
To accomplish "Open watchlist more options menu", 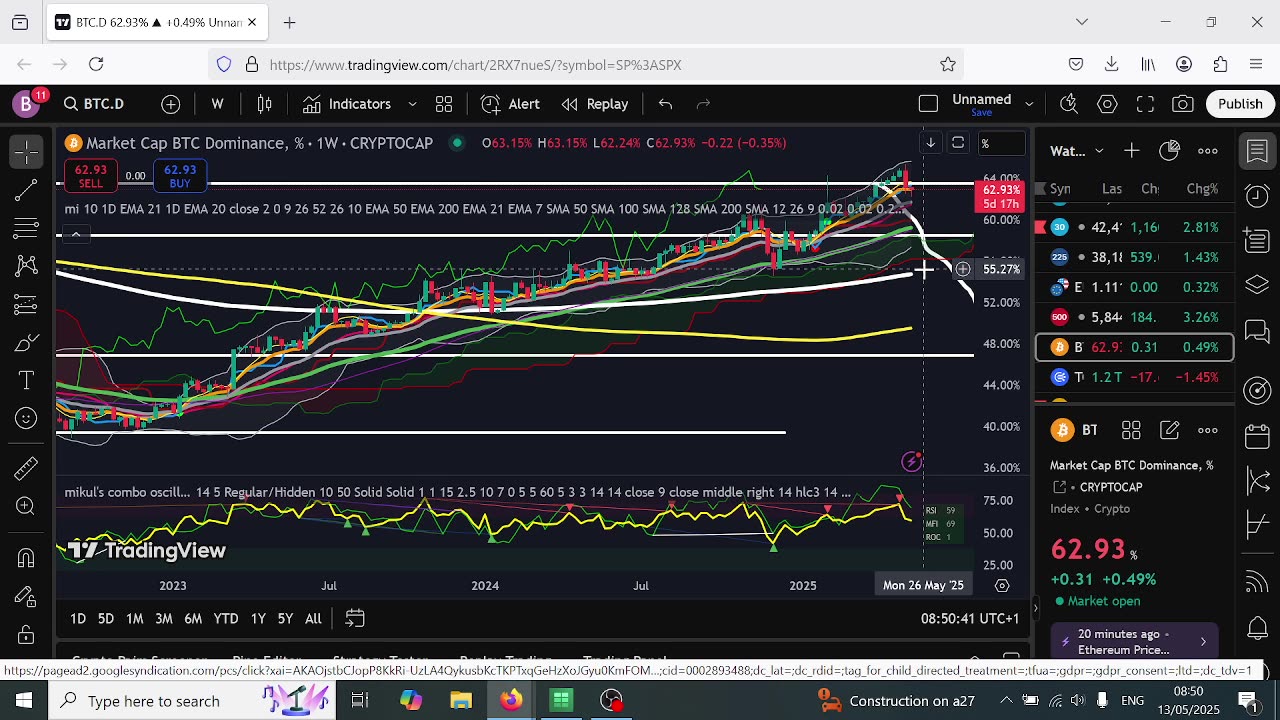I will (x=1208, y=151).
